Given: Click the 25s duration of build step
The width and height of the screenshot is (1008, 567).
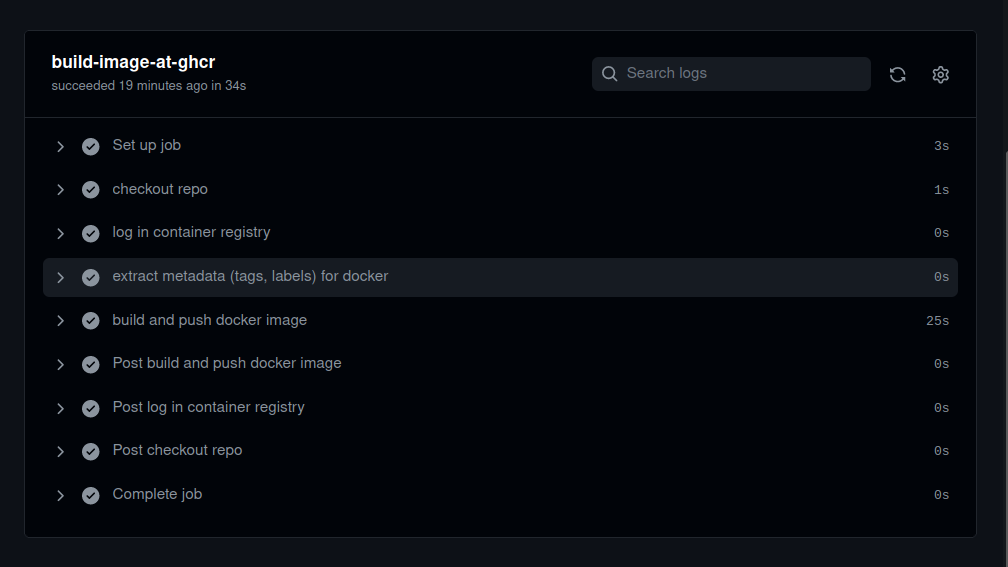Looking at the screenshot, I should tap(937, 321).
